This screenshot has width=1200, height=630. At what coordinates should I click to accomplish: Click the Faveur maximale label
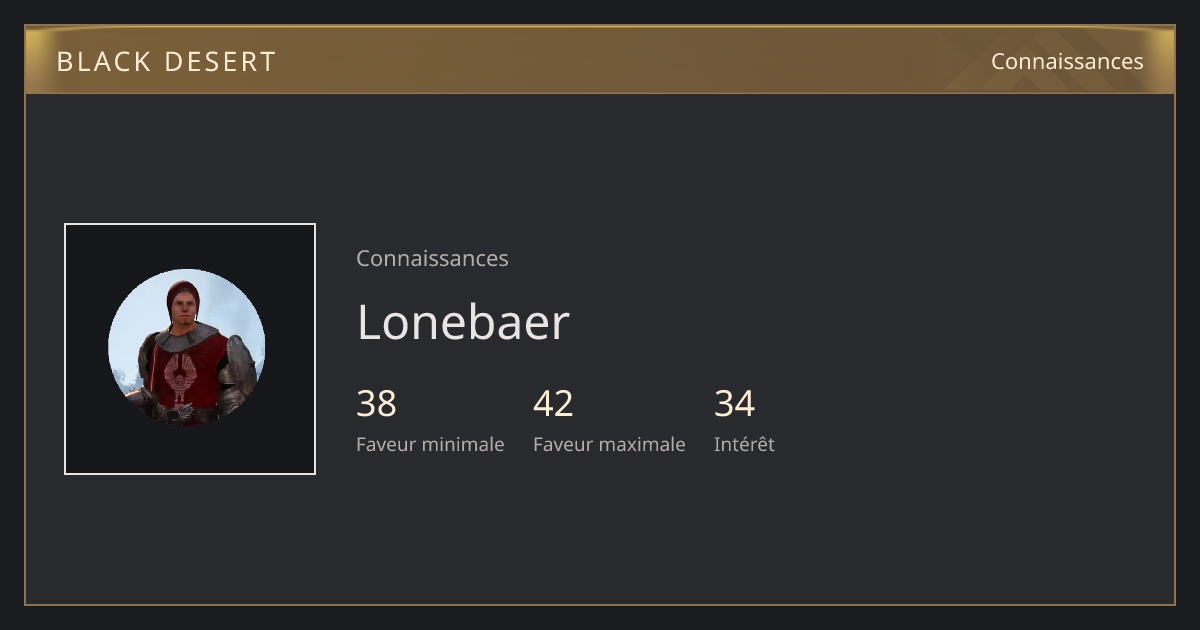(x=609, y=444)
